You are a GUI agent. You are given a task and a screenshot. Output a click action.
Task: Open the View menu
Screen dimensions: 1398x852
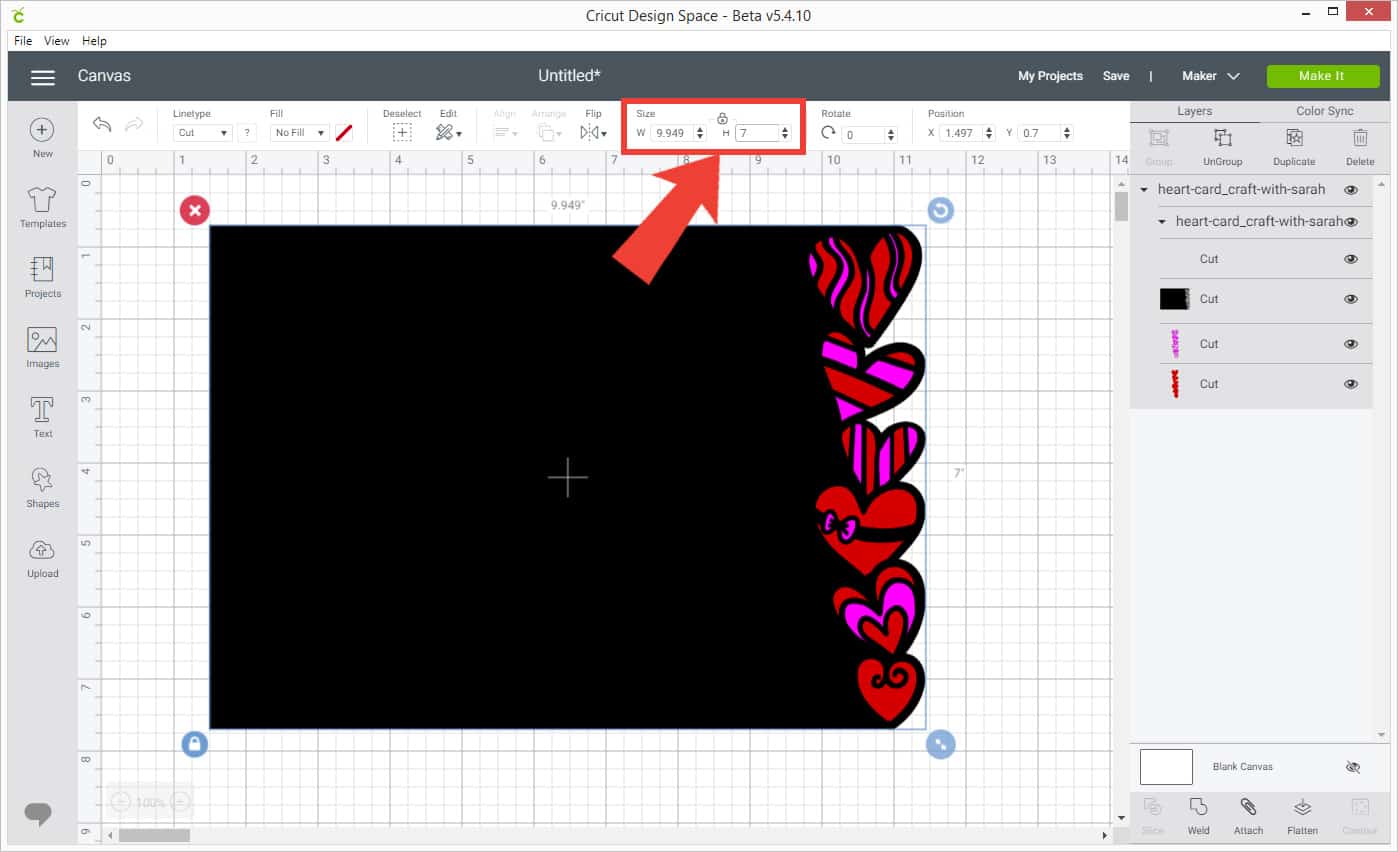(57, 41)
